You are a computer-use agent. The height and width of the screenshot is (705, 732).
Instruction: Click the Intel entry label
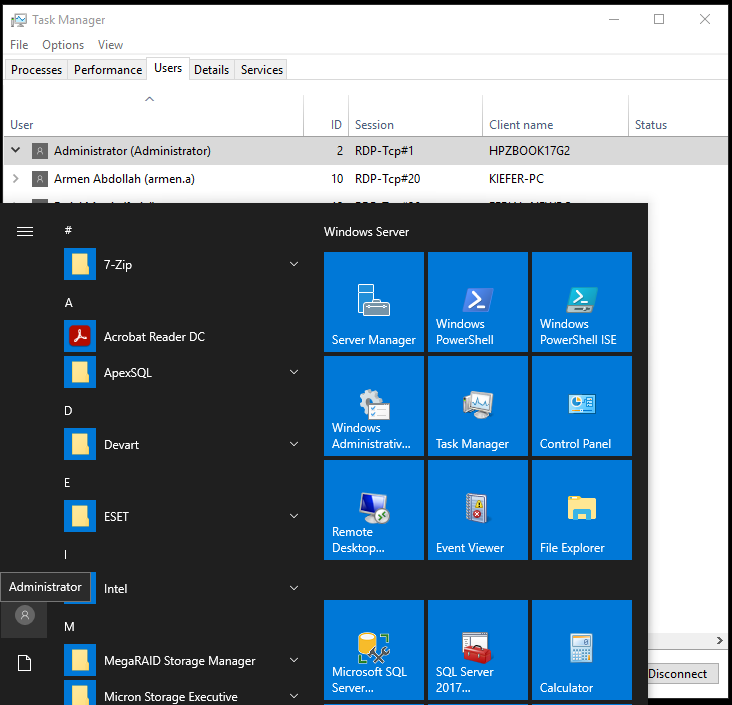[x=115, y=588]
